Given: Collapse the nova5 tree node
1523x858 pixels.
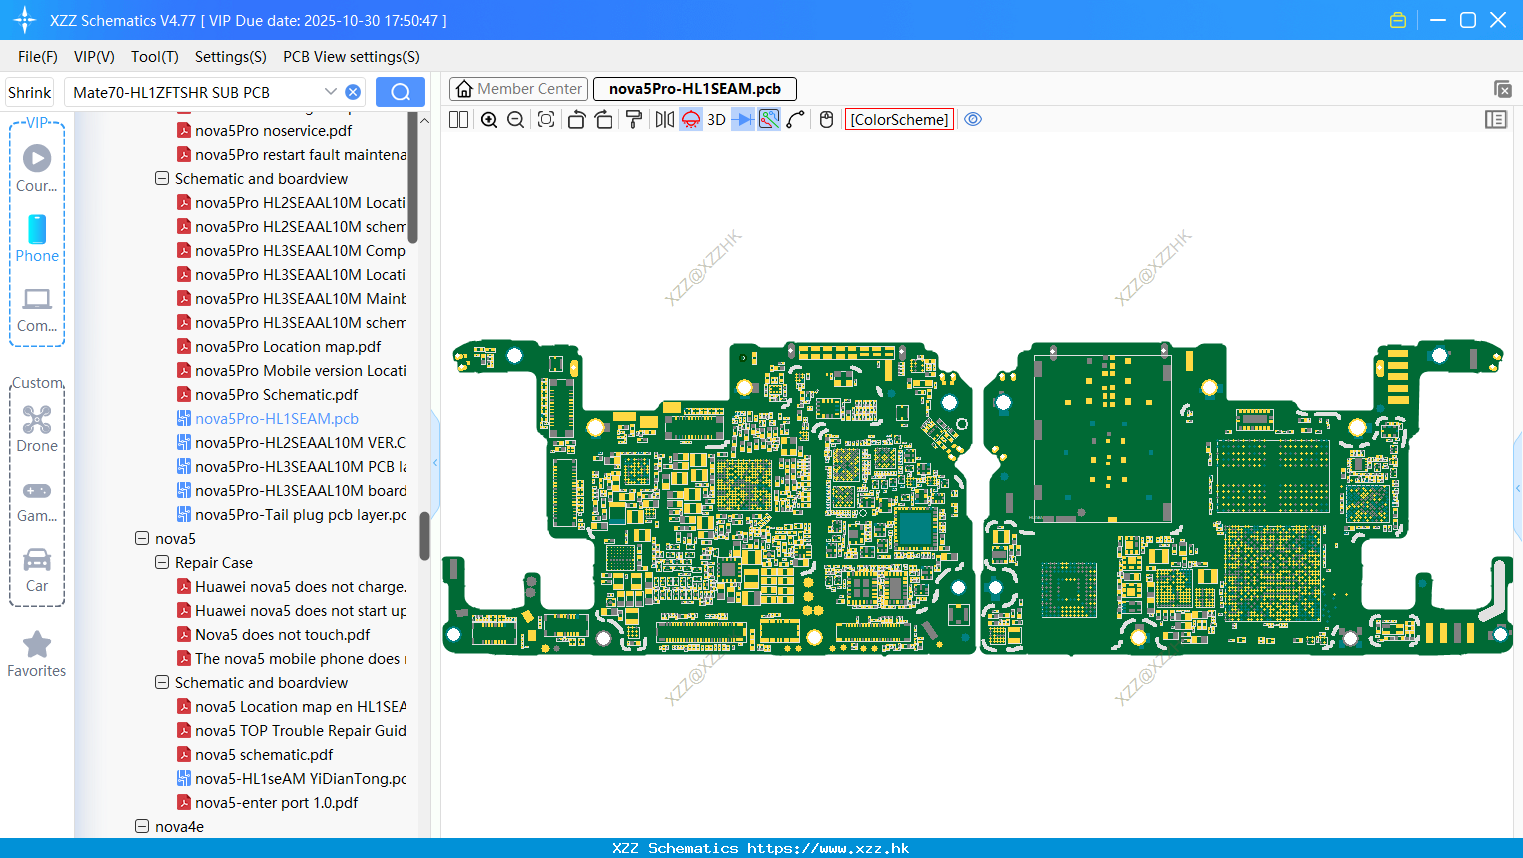Looking at the screenshot, I should click(x=142, y=539).
